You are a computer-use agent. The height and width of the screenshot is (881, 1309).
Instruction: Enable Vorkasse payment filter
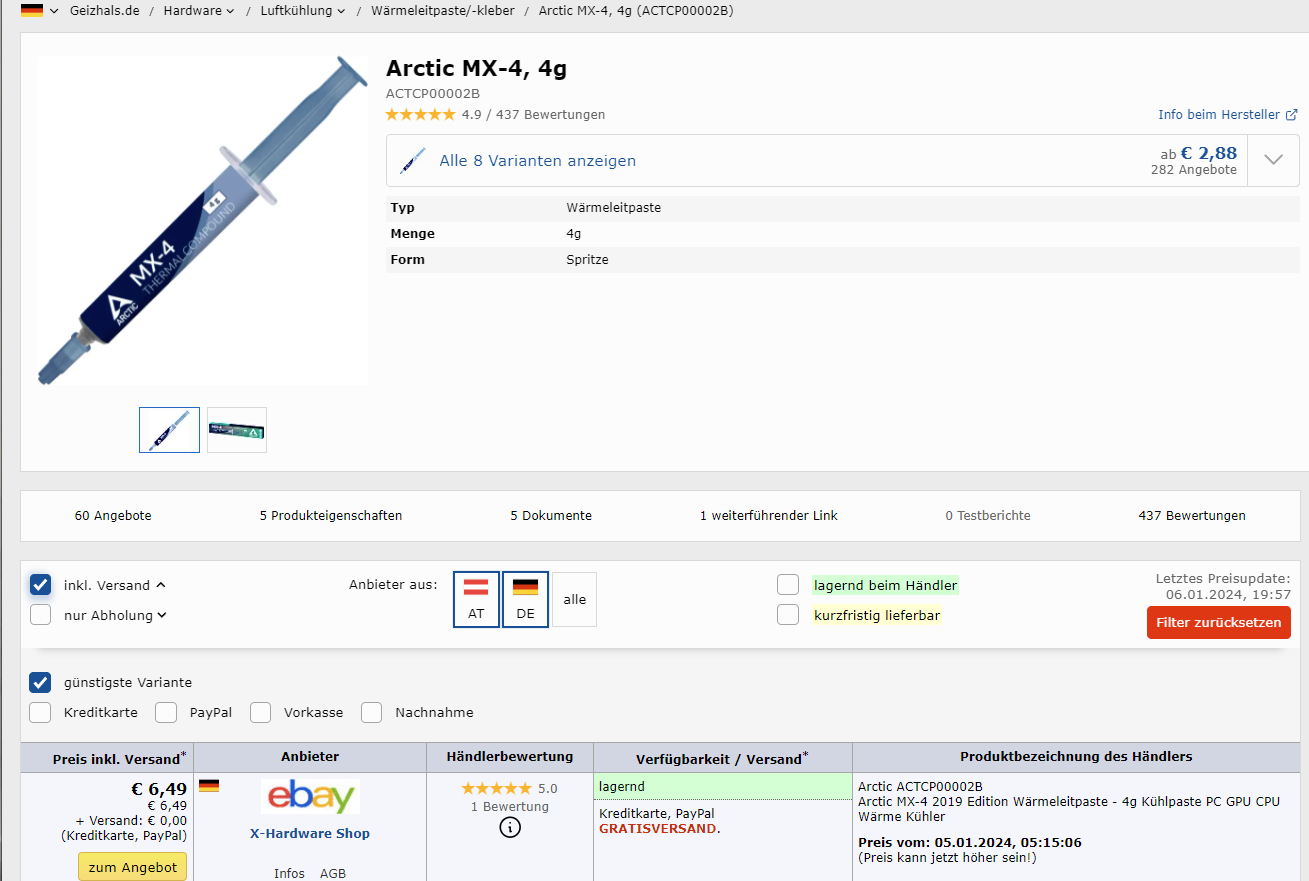261,712
